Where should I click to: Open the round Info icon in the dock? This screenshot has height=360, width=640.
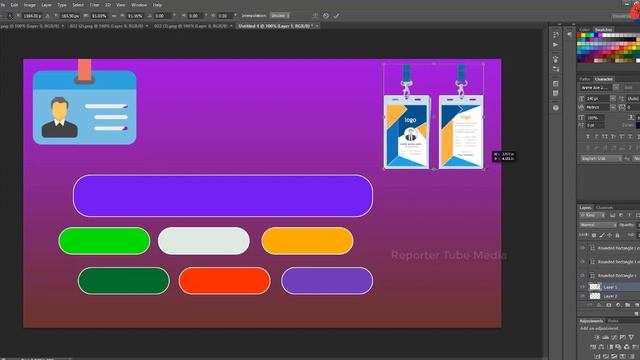tap(556, 108)
